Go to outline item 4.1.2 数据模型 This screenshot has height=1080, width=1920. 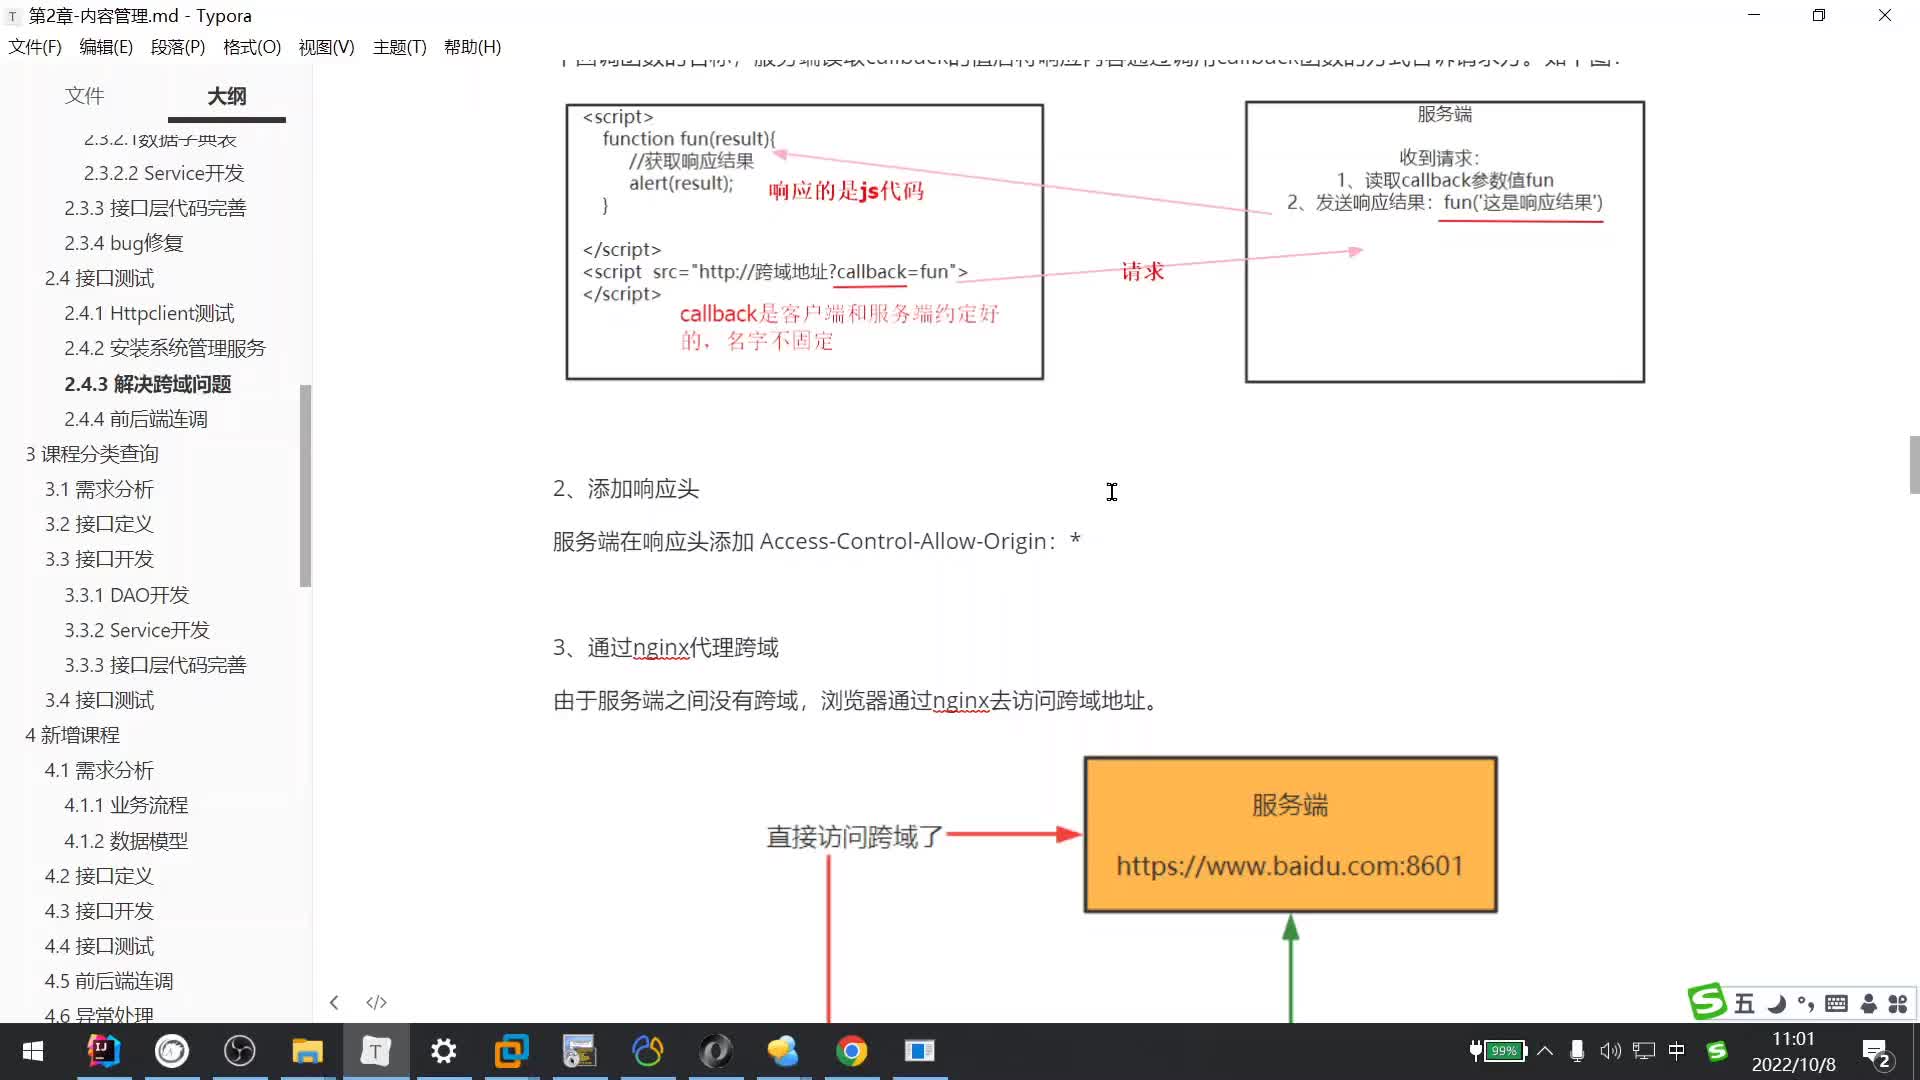(126, 841)
